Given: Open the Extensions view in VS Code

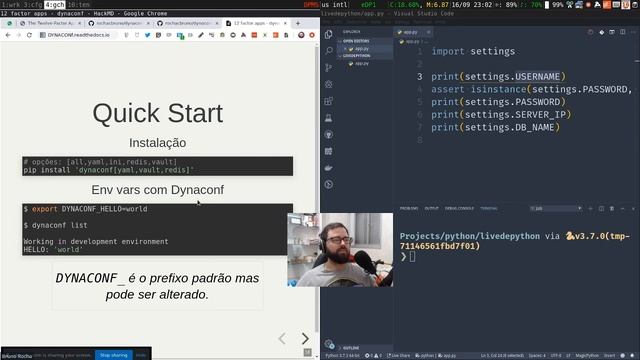Looking at the screenshot, I should (329, 101).
